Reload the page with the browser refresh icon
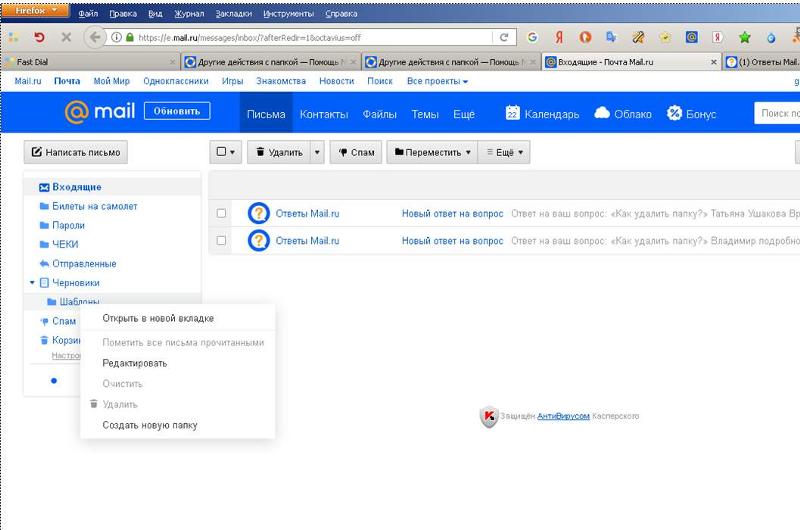The width and height of the screenshot is (800, 530). [504, 37]
